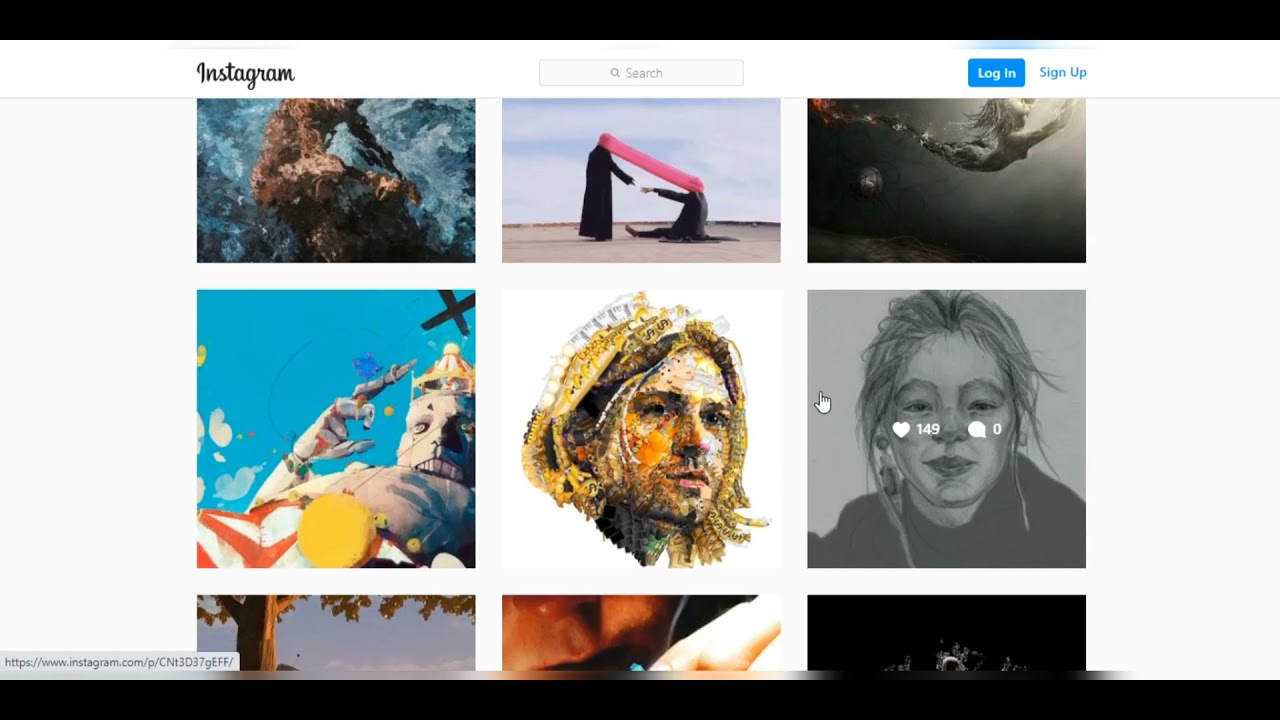Open the blue ocean rock painting post
1280x720 pixels.
[x=336, y=180]
